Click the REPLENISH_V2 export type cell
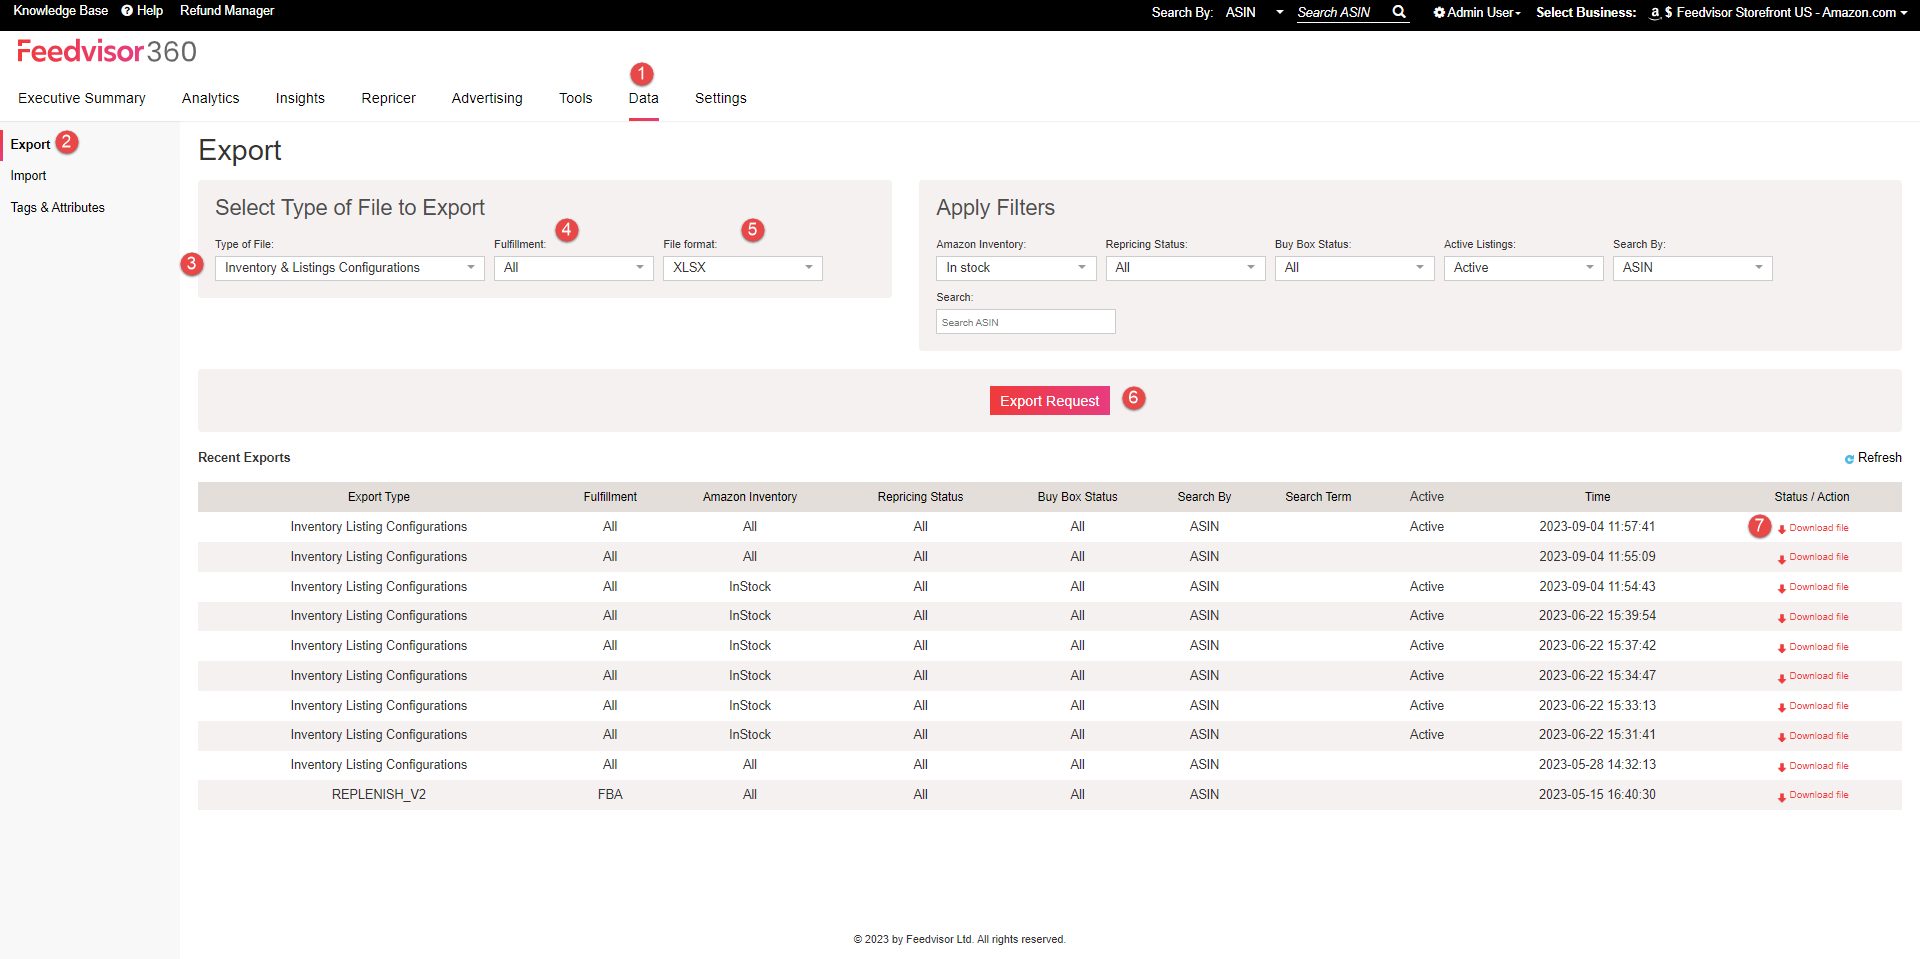1920x959 pixels. coord(379,795)
